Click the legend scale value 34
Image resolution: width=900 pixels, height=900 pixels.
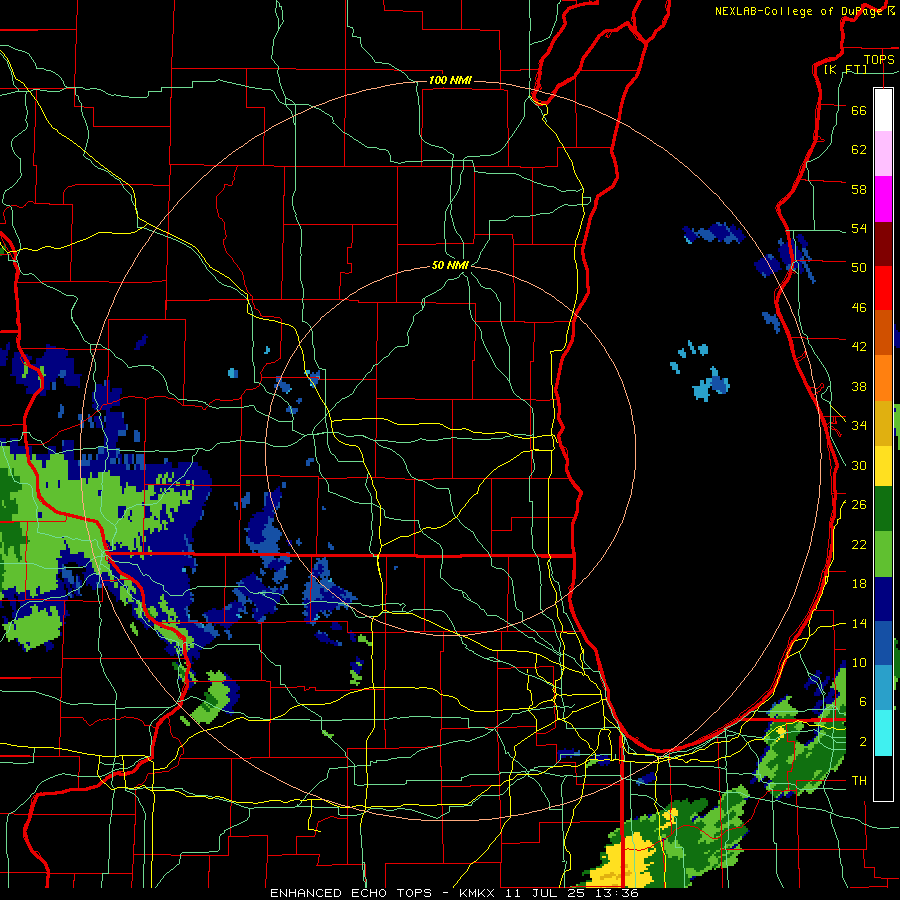(859, 425)
